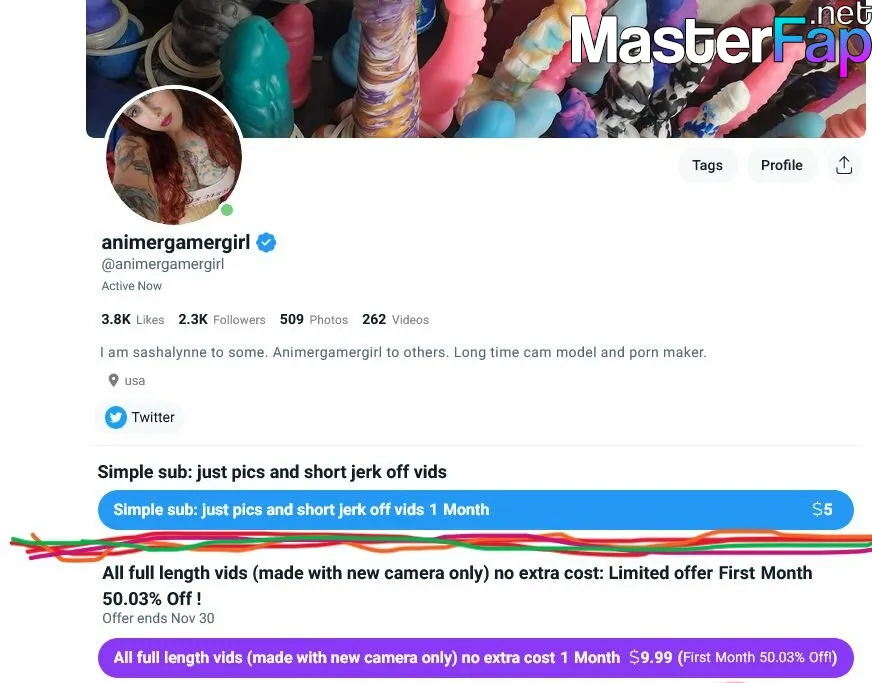This screenshot has width=872, height=683.
Task: Click the site watermark logo in banner
Action: tap(721, 38)
